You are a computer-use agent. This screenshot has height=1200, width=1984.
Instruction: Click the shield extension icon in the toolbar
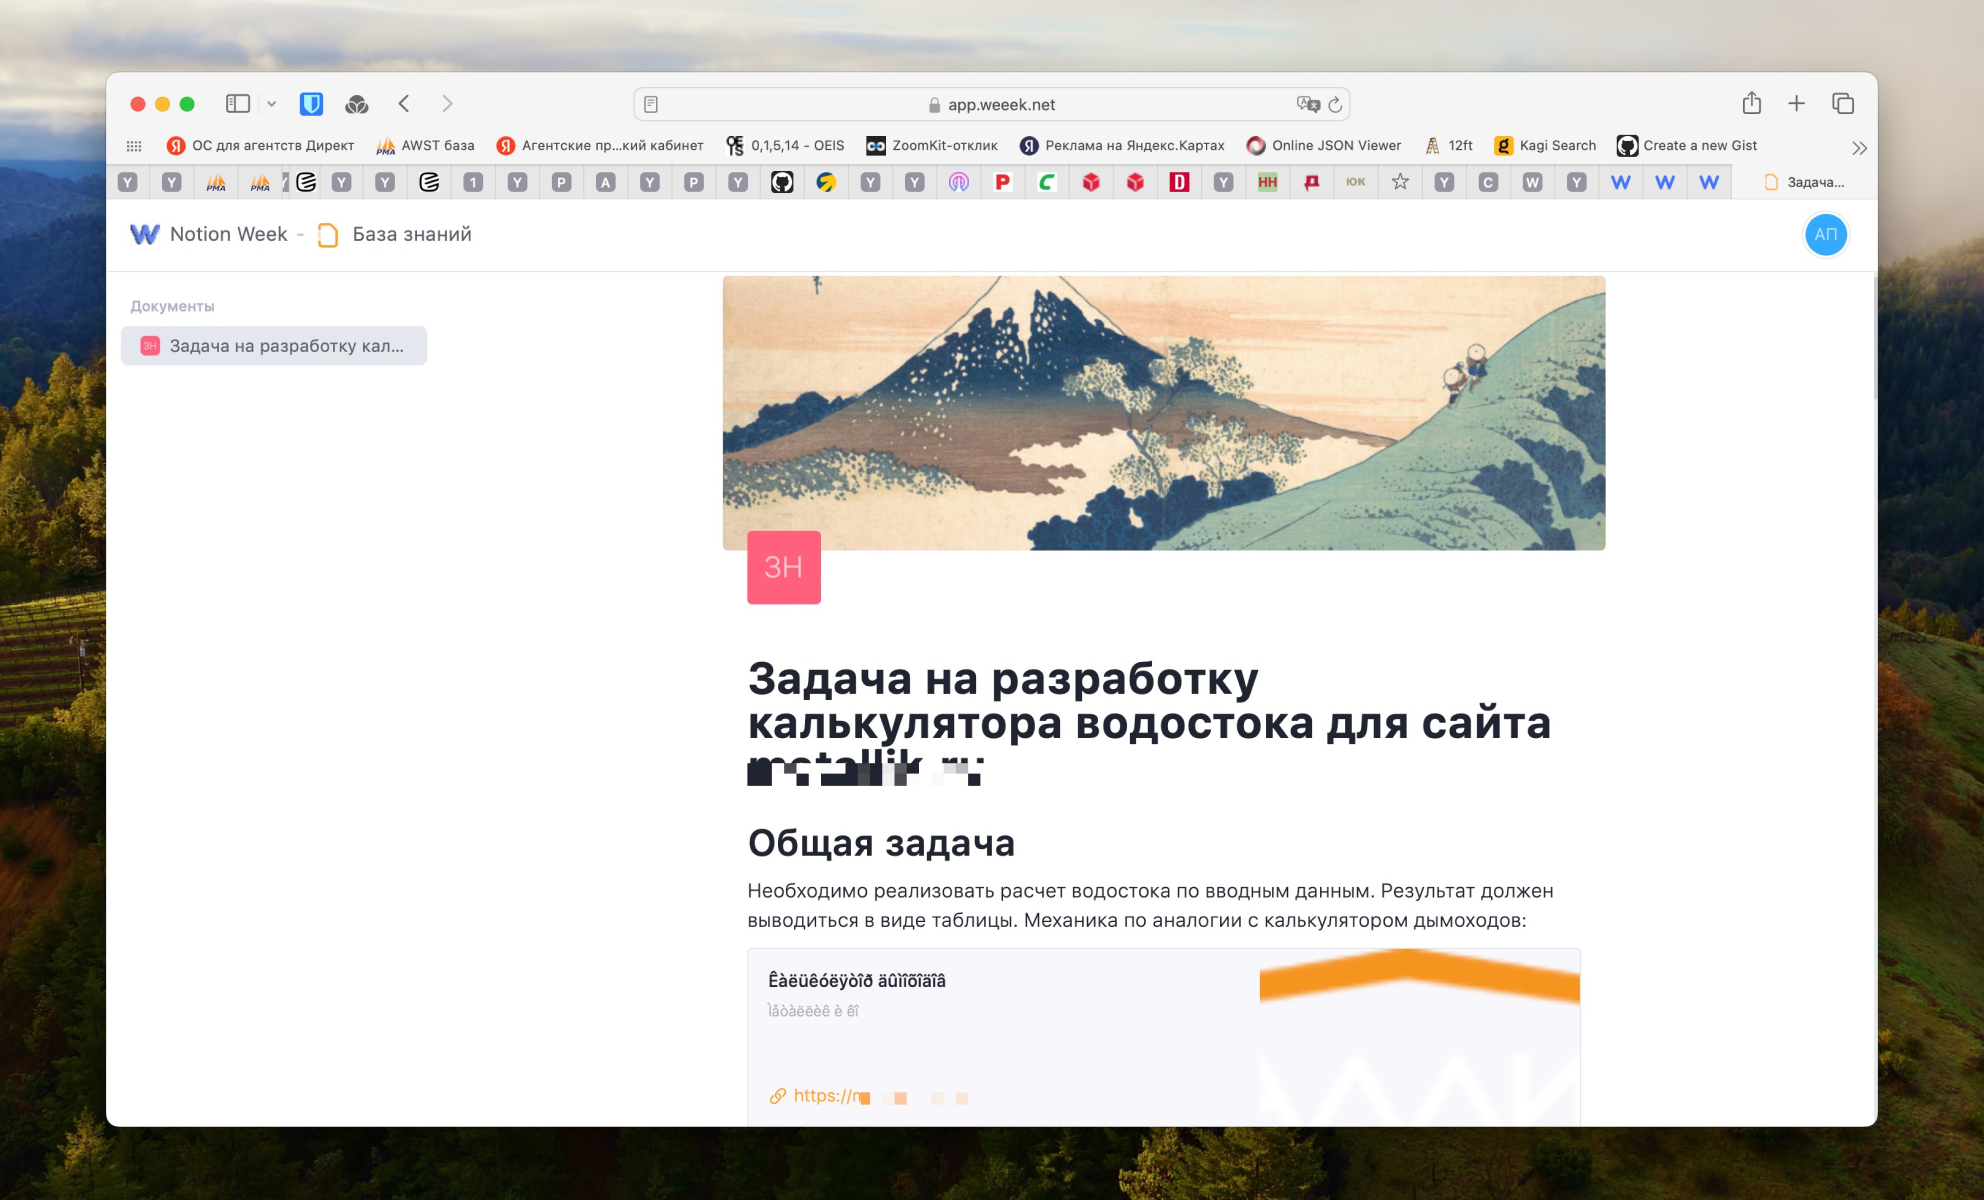[313, 103]
